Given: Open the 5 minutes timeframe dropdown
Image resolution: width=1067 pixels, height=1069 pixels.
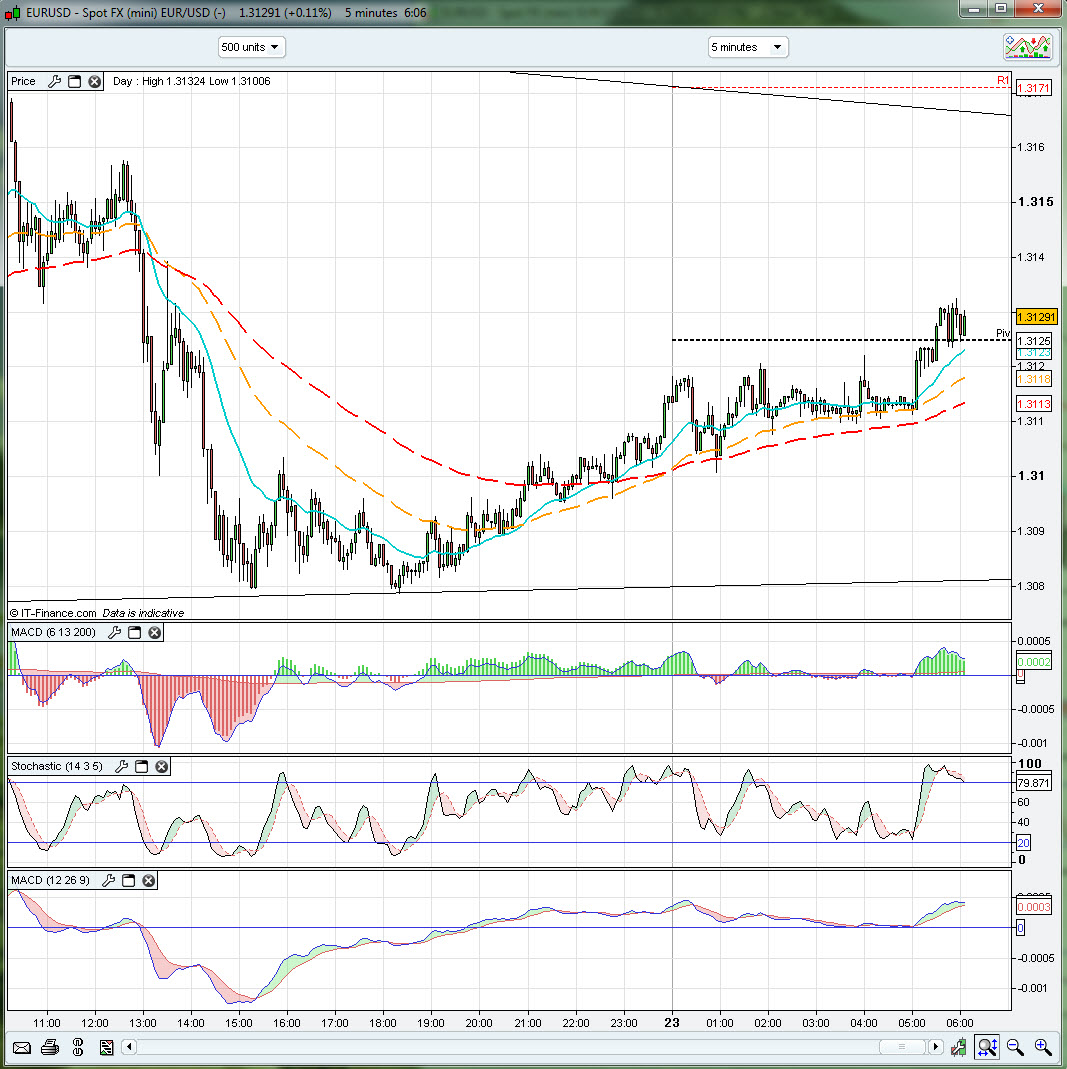Looking at the screenshot, I should coord(749,47).
